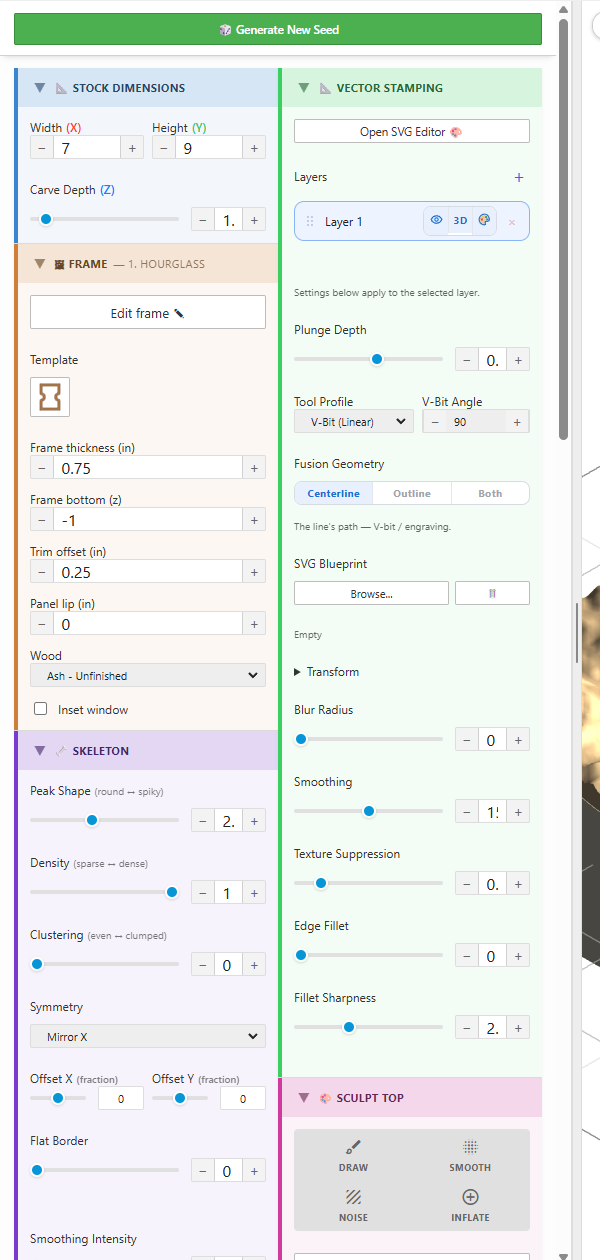Toggle Layer 1 visibility eye icon

click(436, 220)
